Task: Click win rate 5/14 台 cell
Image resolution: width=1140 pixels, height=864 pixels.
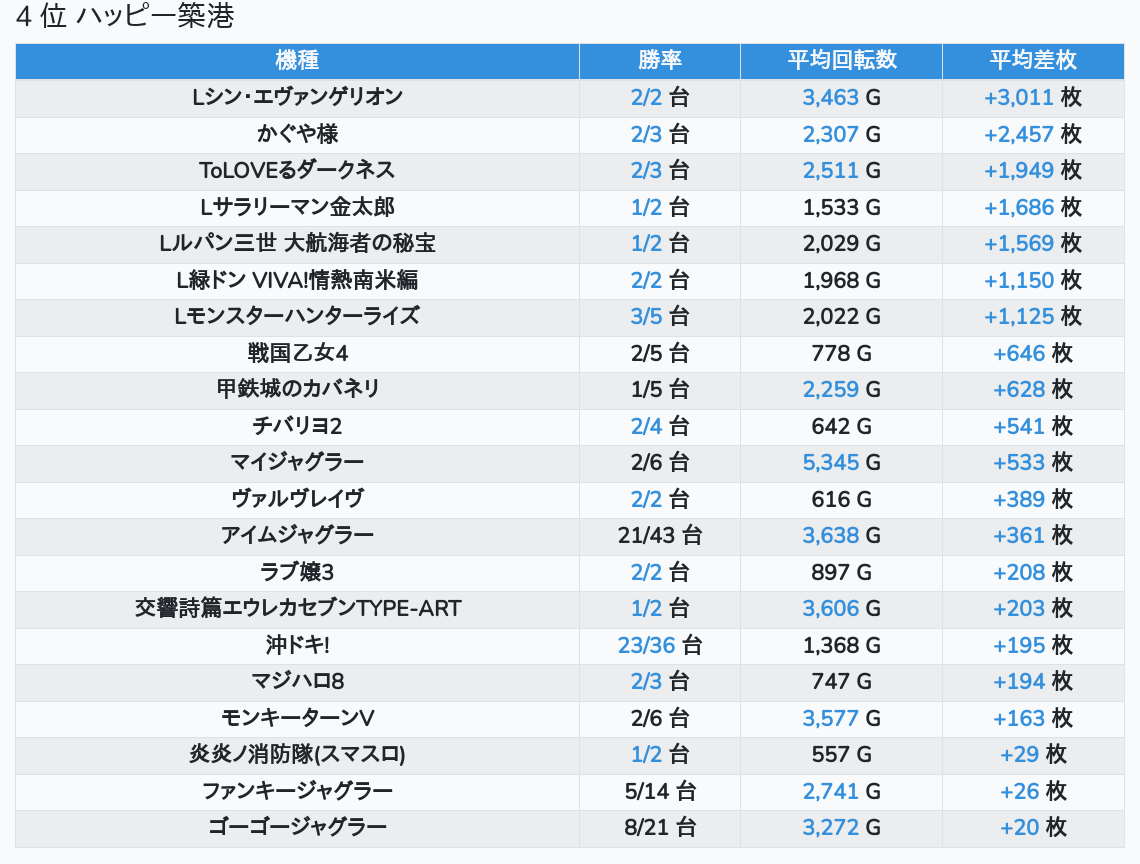Action: tap(660, 791)
